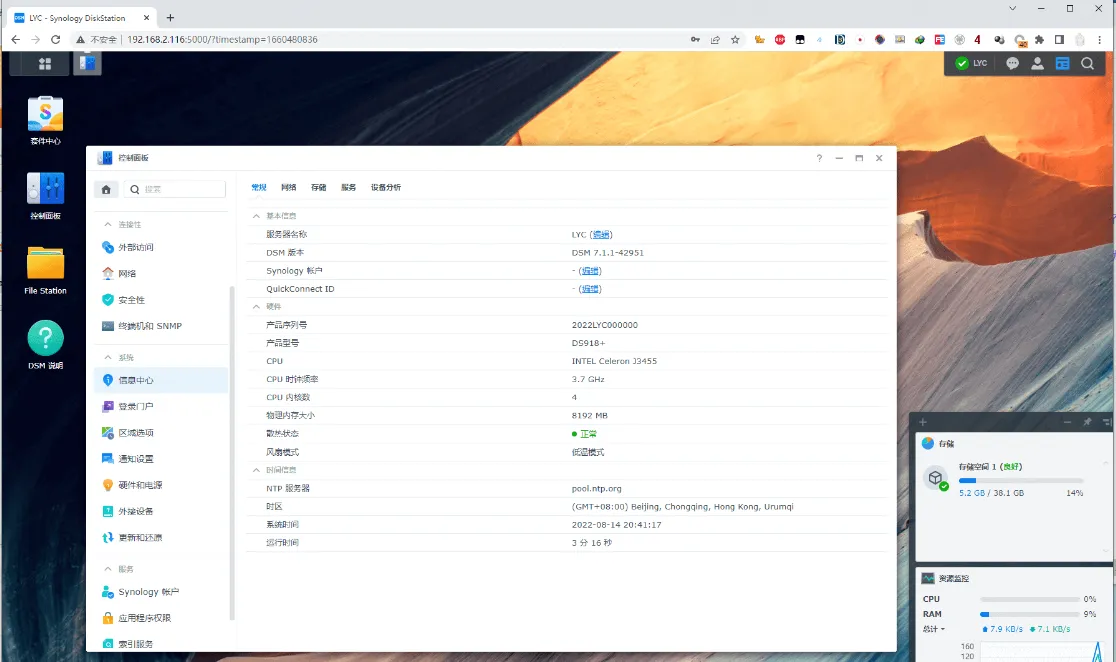Collapse the 时间信息 section

[256, 470]
